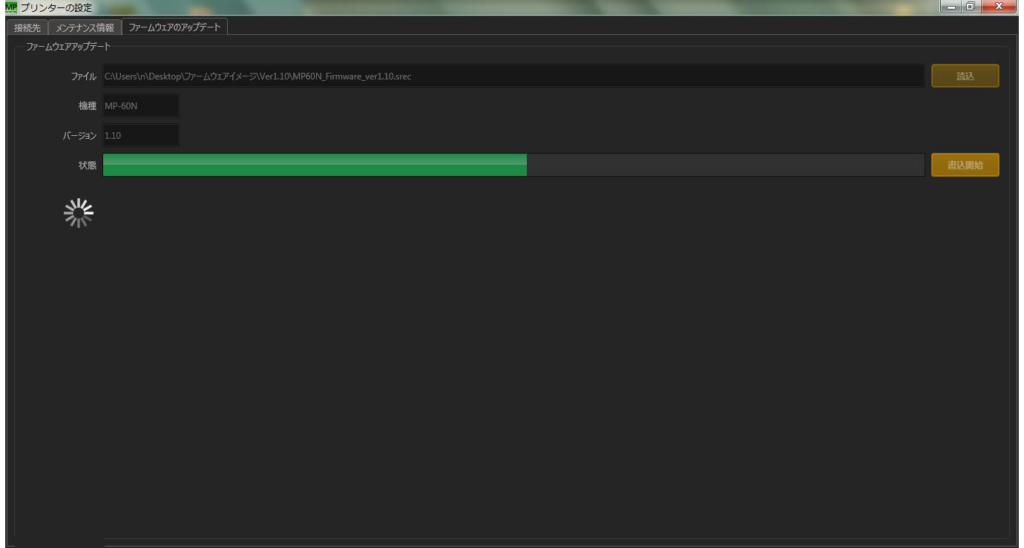Click the バージョン field showing 1.10
Screen dimensions: 1024x548
click(x=140, y=135)
